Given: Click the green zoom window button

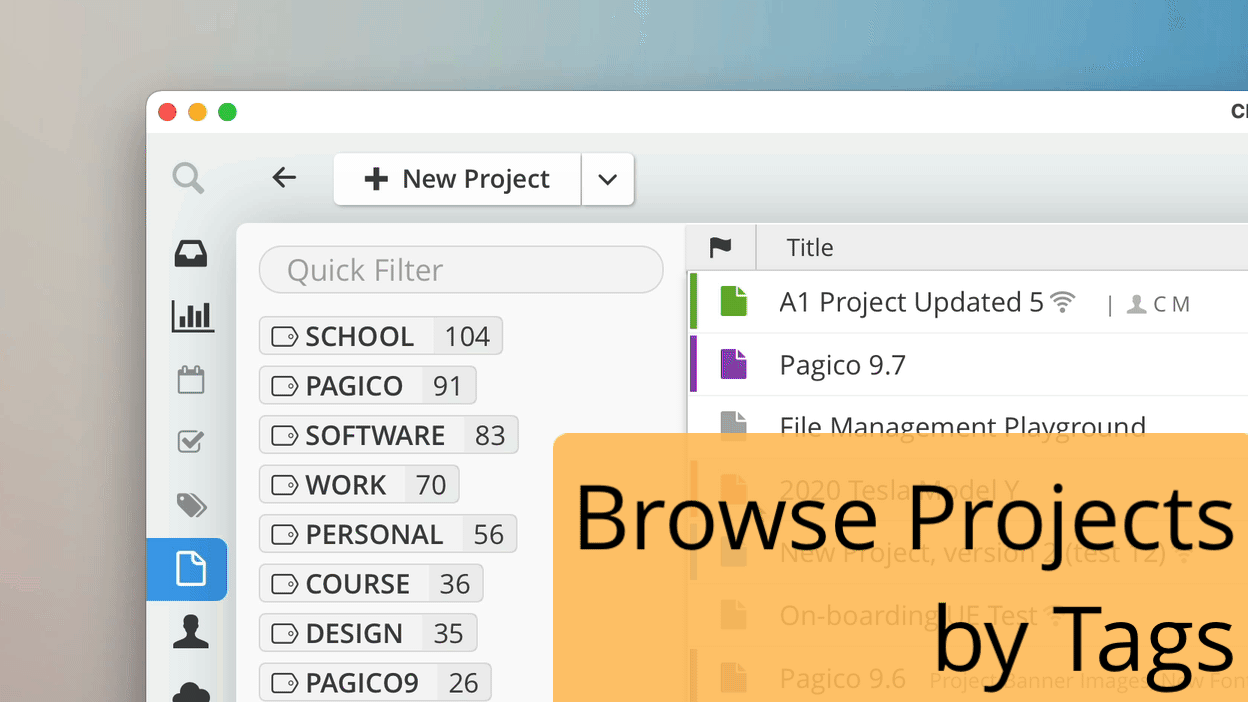Looking at the screenshot, I should coord(227,112).
